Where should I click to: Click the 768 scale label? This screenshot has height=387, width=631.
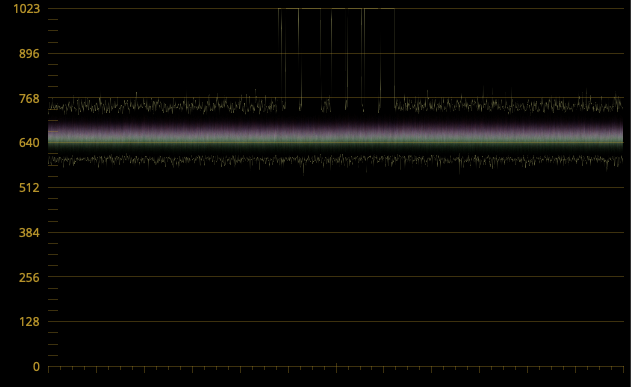(x=29, y=98)
